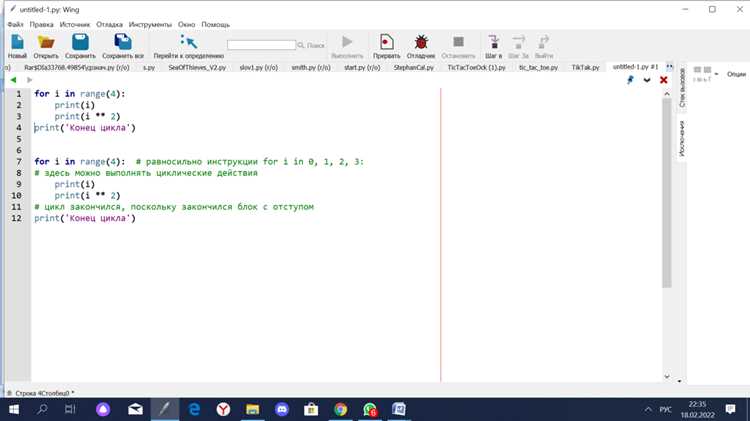Image resolution: width=750 pixels, height=421 pixels.
Task: Open the Помощь menu
Action: pyautogui.click(x=215, y=24)
